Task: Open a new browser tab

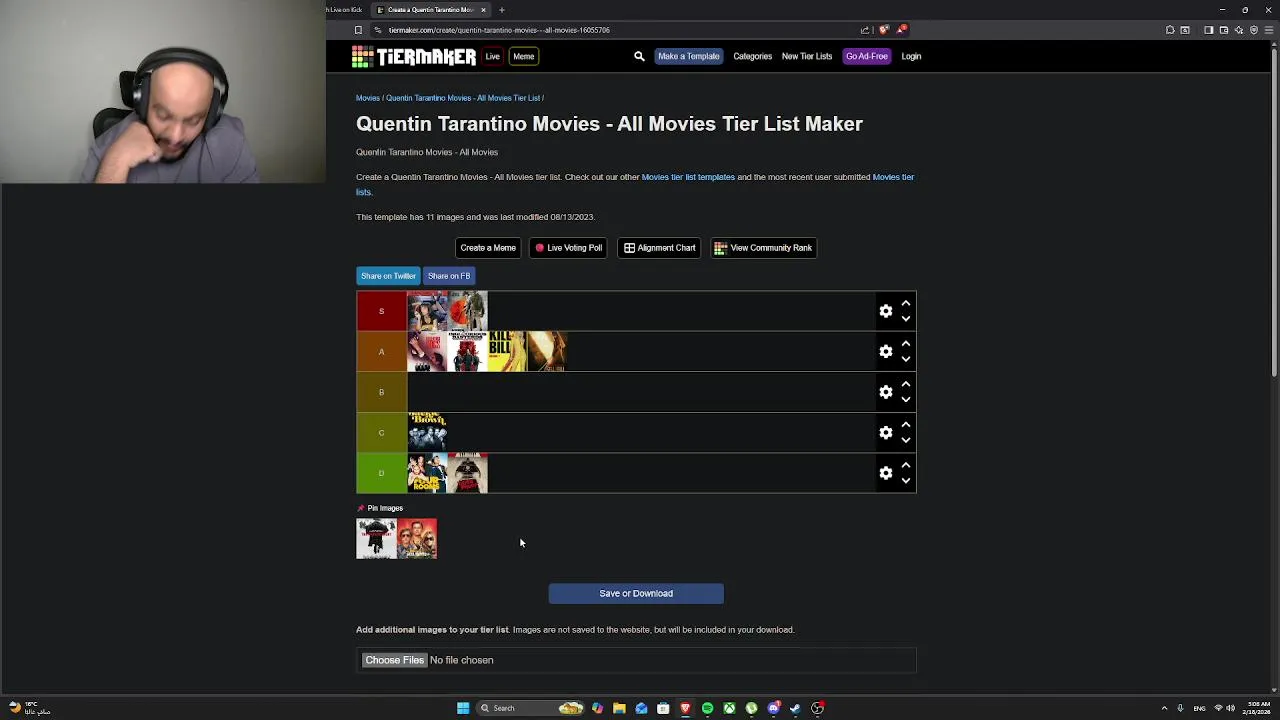Action: pos(502,10)
